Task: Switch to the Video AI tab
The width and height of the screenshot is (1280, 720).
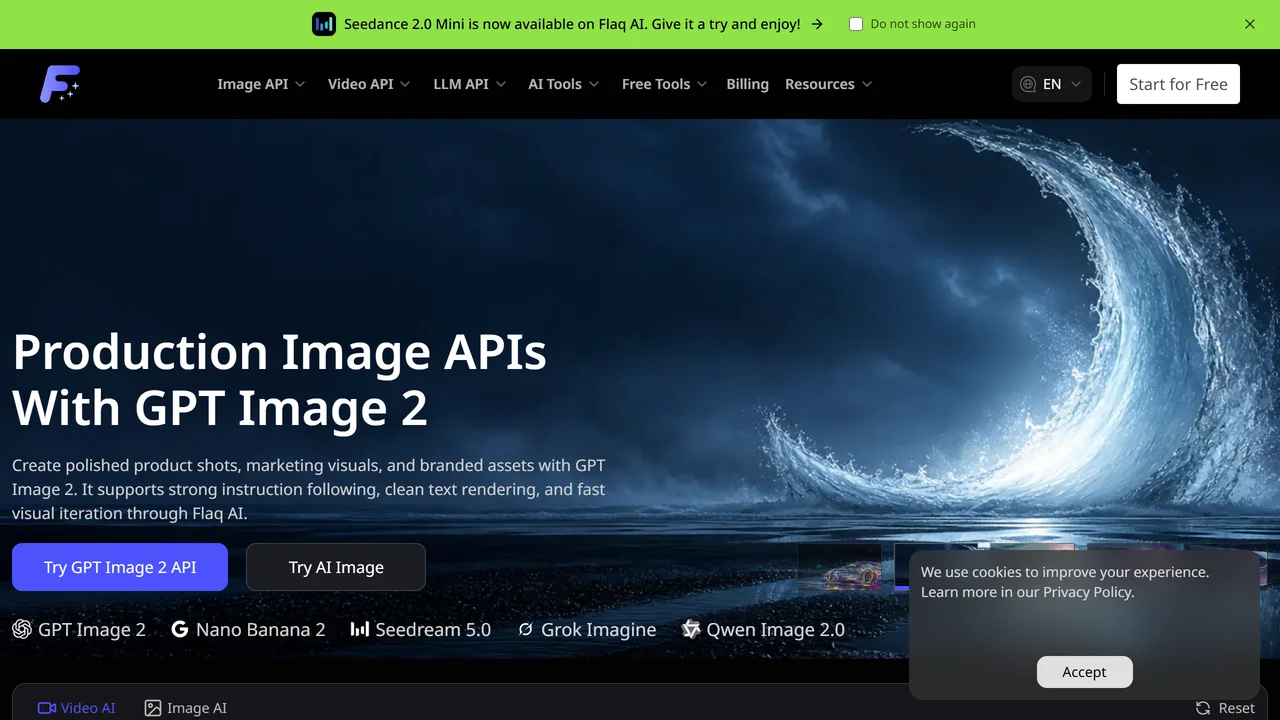Action: [x=76, y=708]
